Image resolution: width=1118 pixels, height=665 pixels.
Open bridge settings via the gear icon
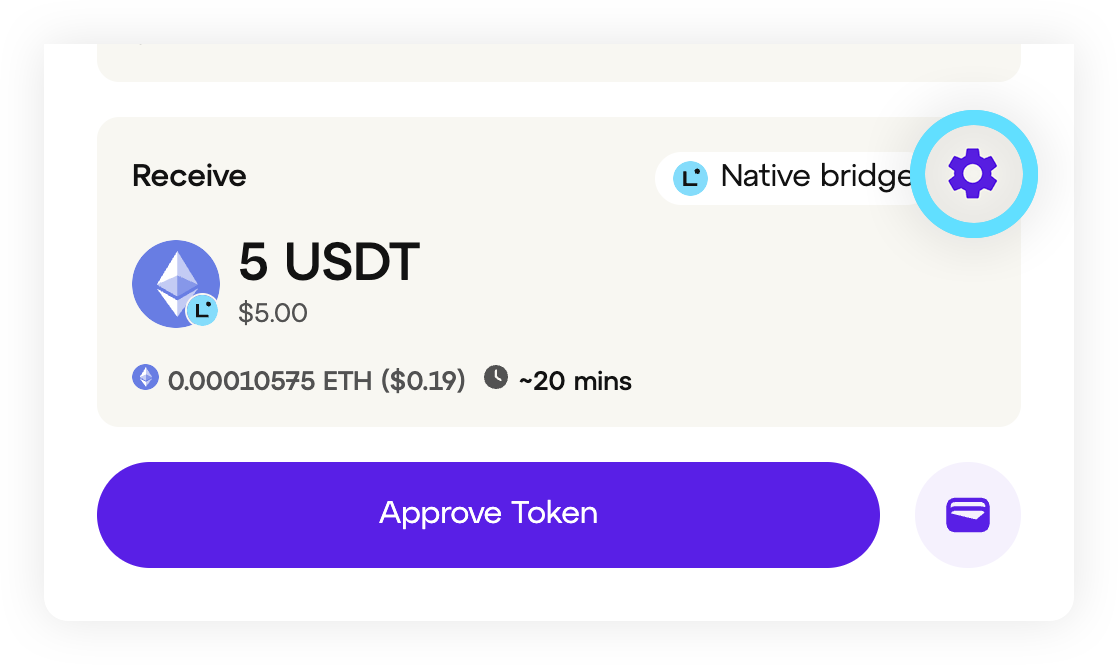tap(973, 175)
